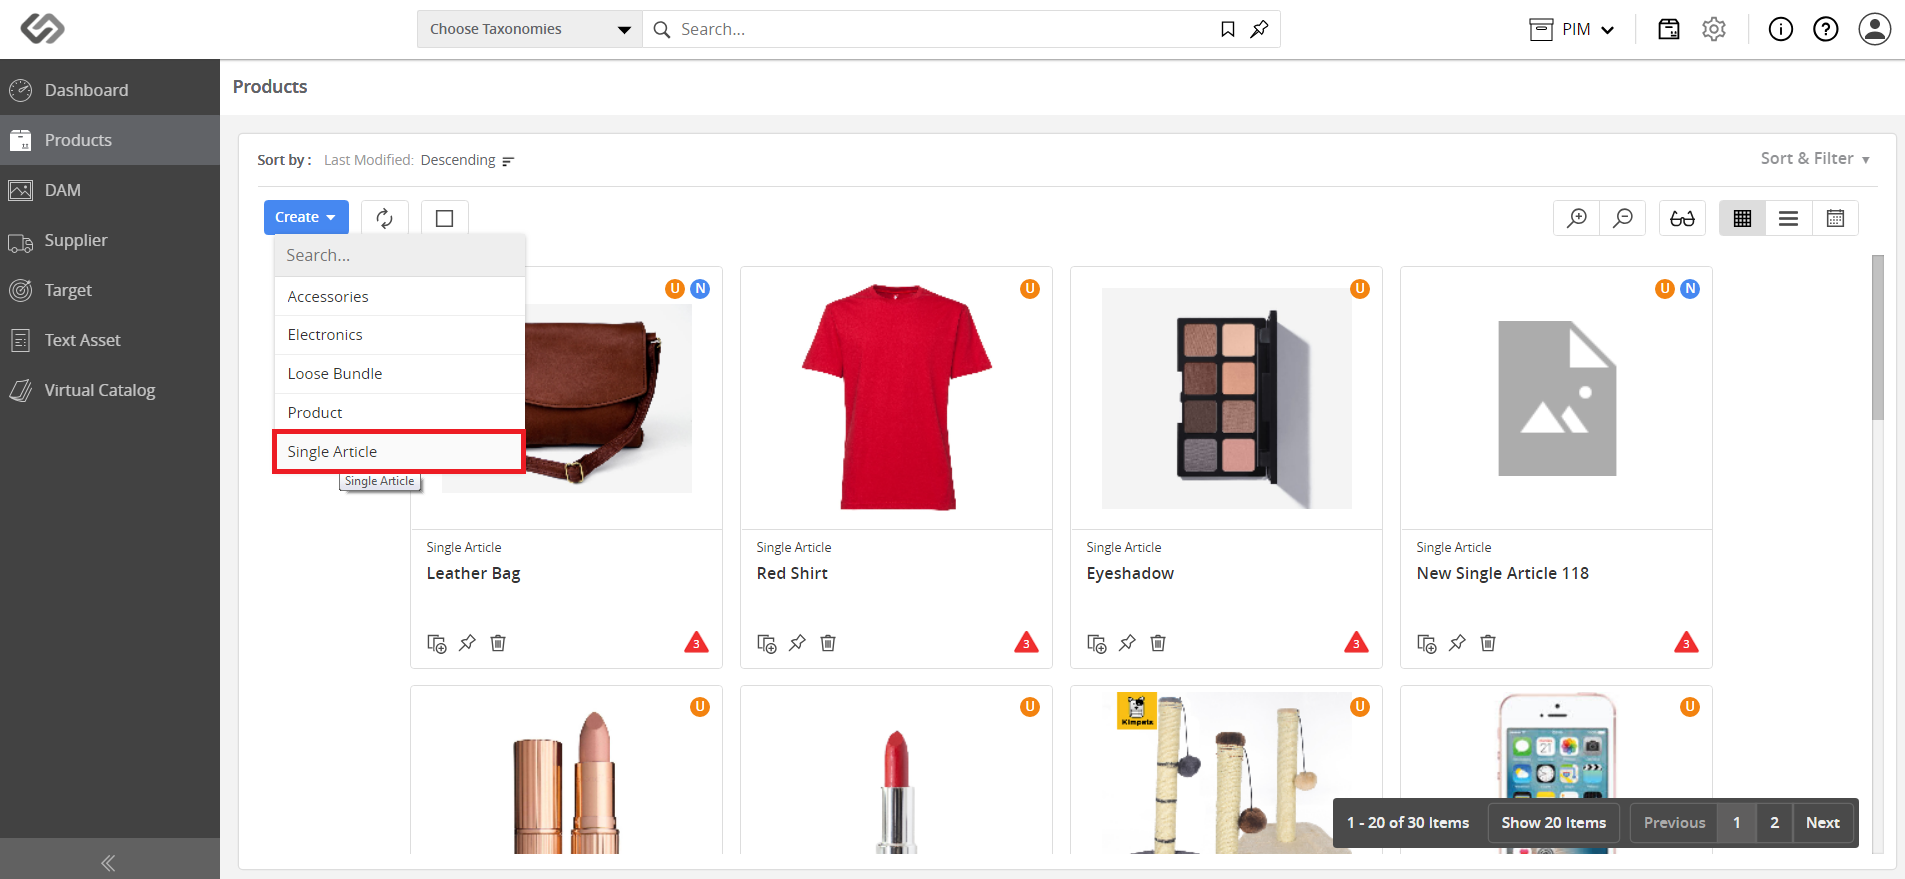Click the app logo icon

click(x=43, y=29)
